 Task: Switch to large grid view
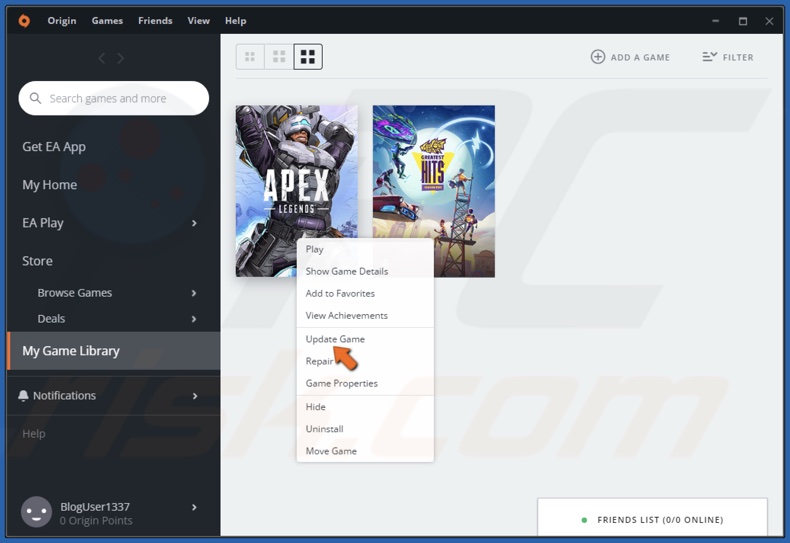[308, 57]
